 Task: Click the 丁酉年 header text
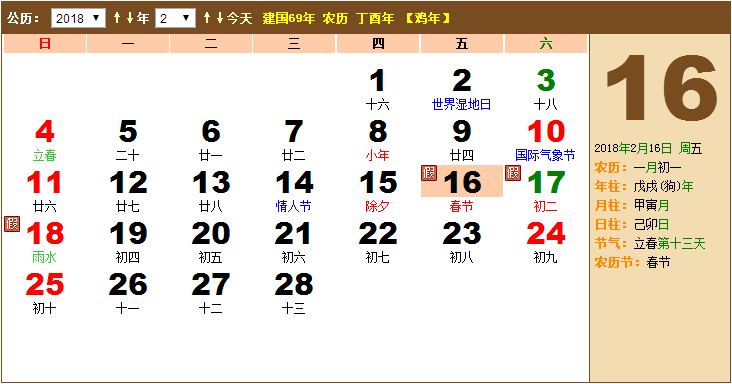tap(375, 18)
